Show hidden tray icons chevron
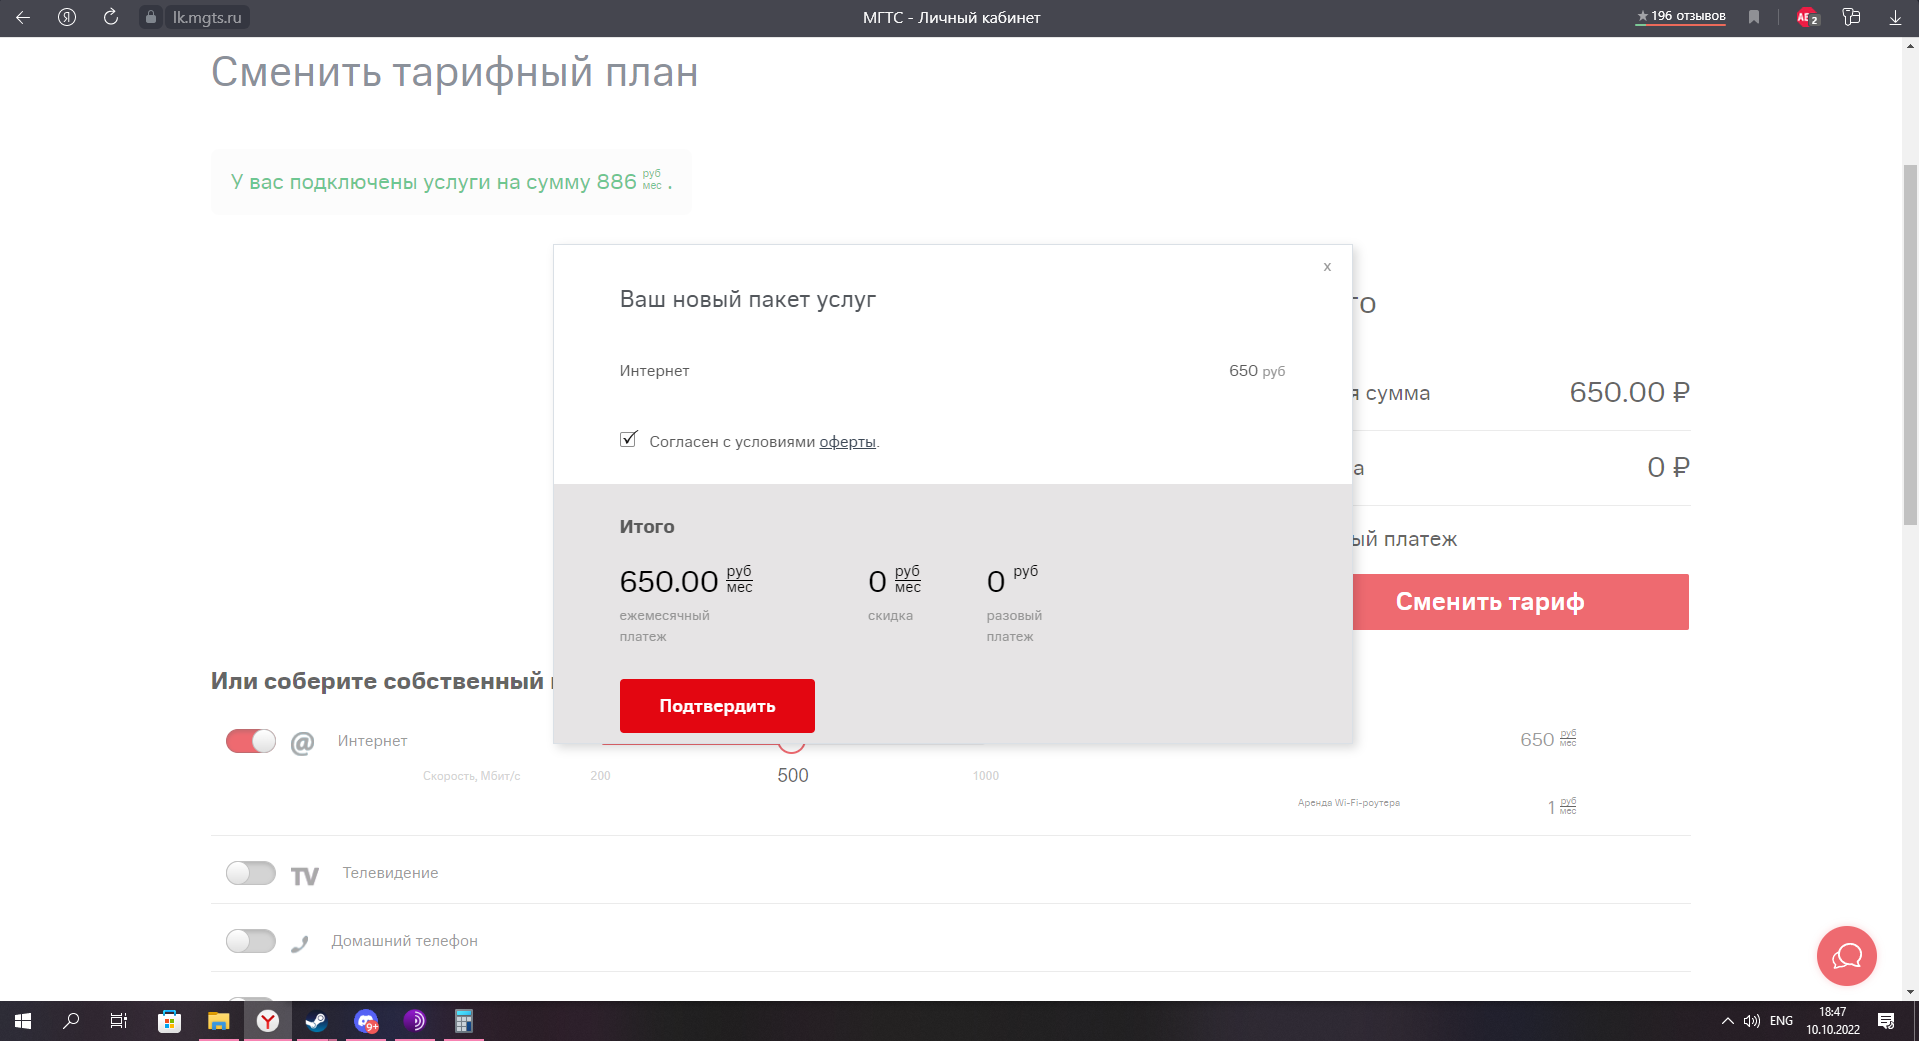The height and width of the screenshot is (1041, 1919). coord(1727,1021)
